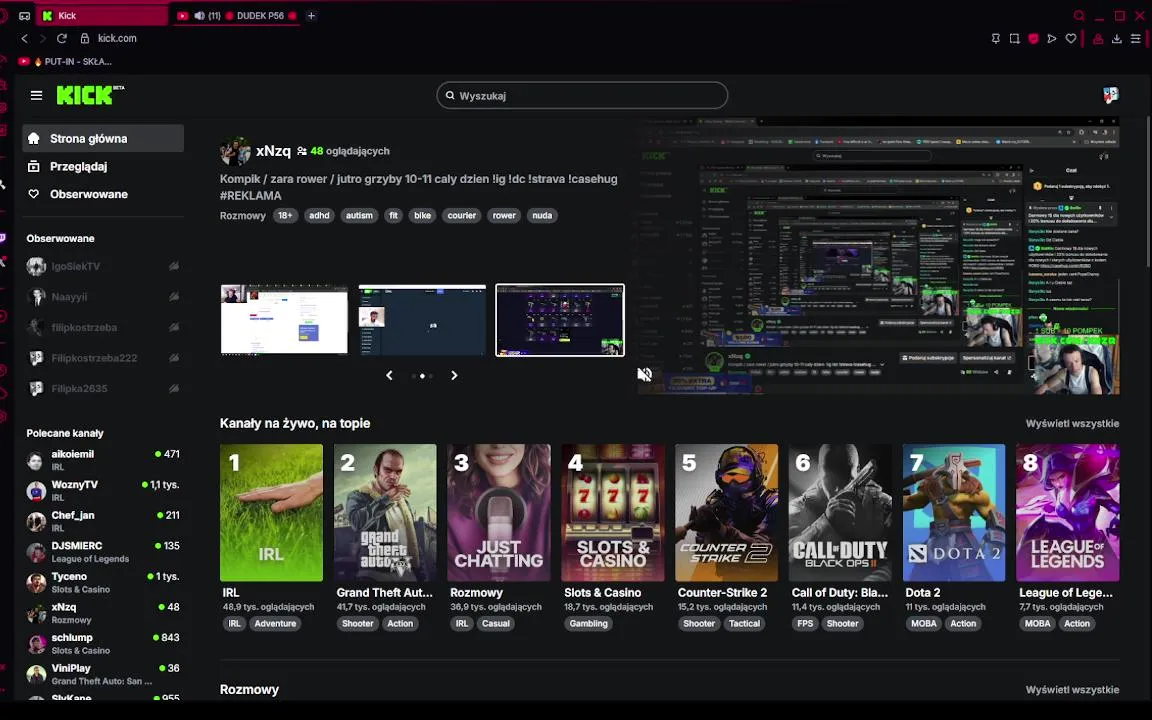Screen dimensions: 1152x720
Task: Toggle the red ad blocker shield icon
Action: pyautogui.click(x=1034, y=38)
